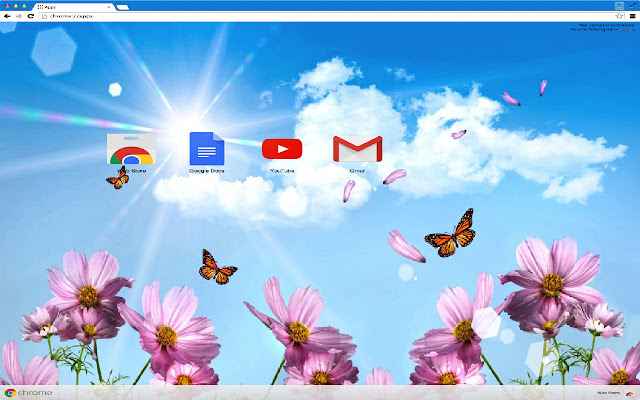Click the sign in link

tap(627, 29)
